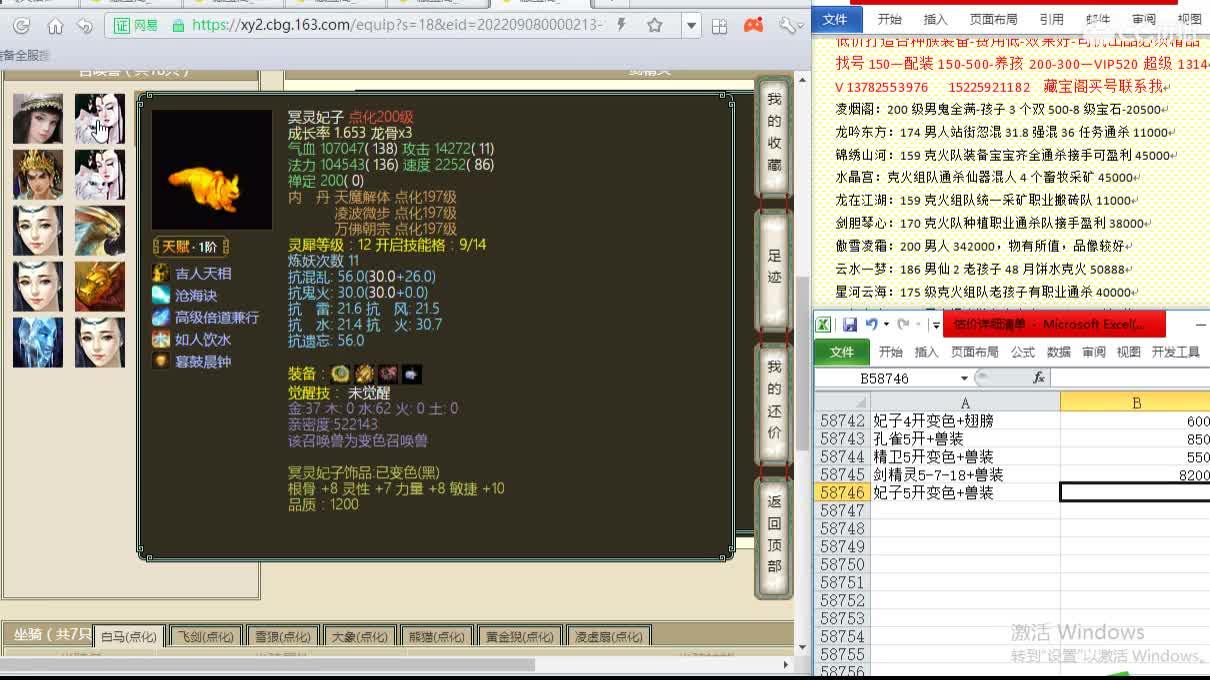Click the red gamepad icon in browser toolbar

tap(754, 25)
